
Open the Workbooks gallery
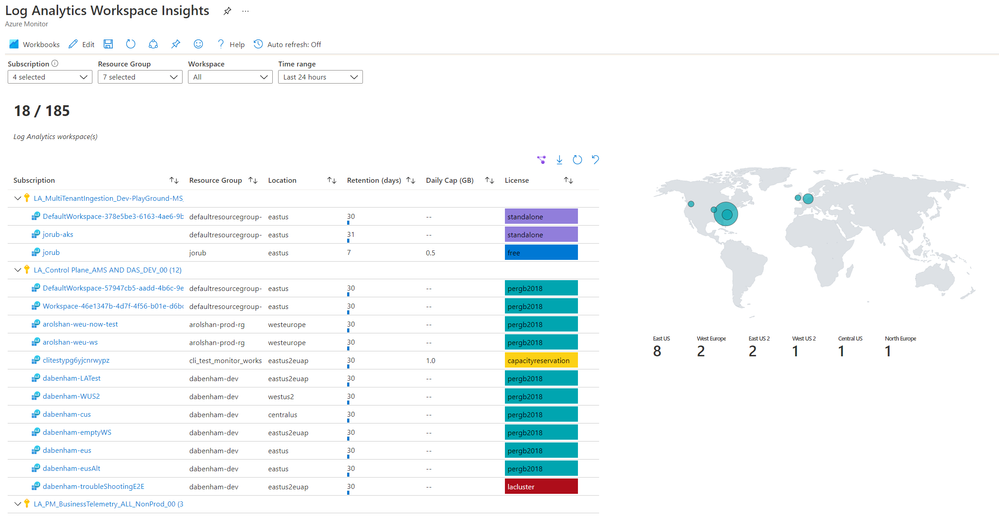34,44
